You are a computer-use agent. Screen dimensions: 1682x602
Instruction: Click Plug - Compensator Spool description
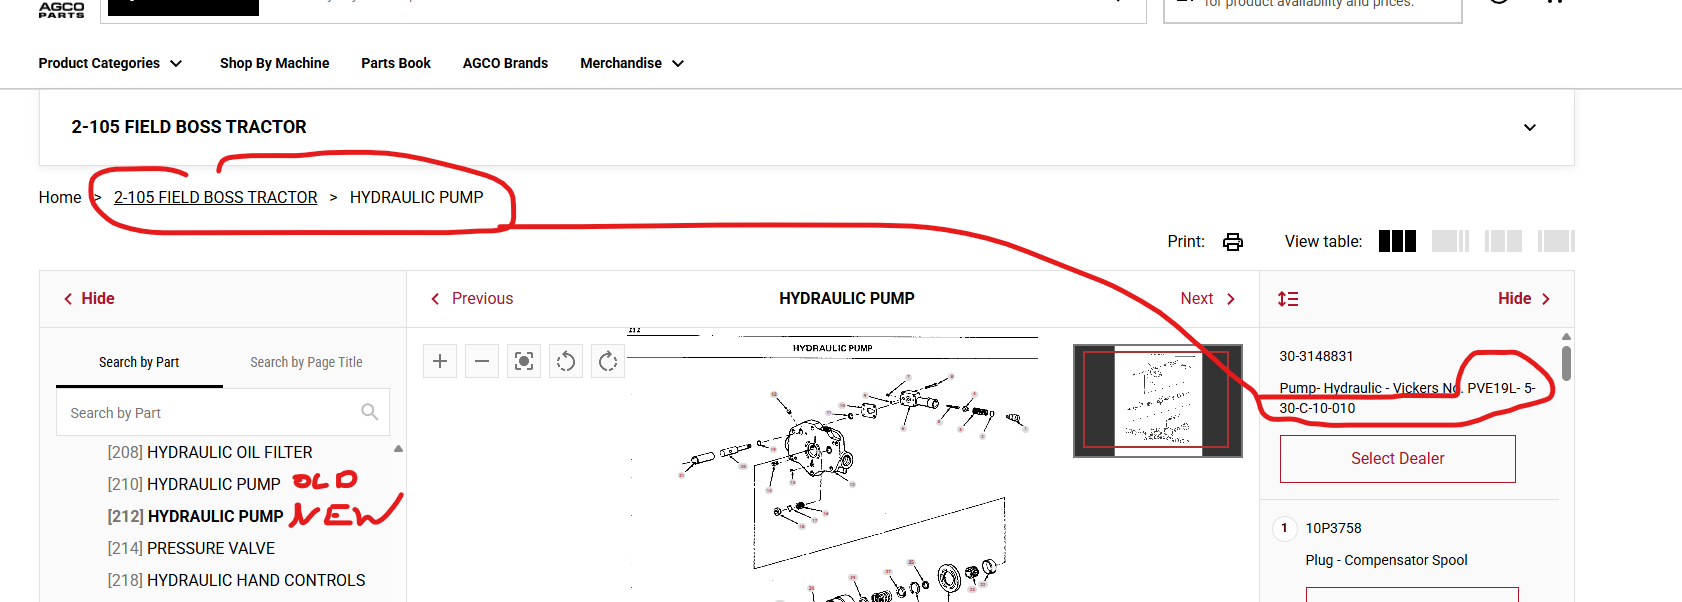pos(1386,560)
